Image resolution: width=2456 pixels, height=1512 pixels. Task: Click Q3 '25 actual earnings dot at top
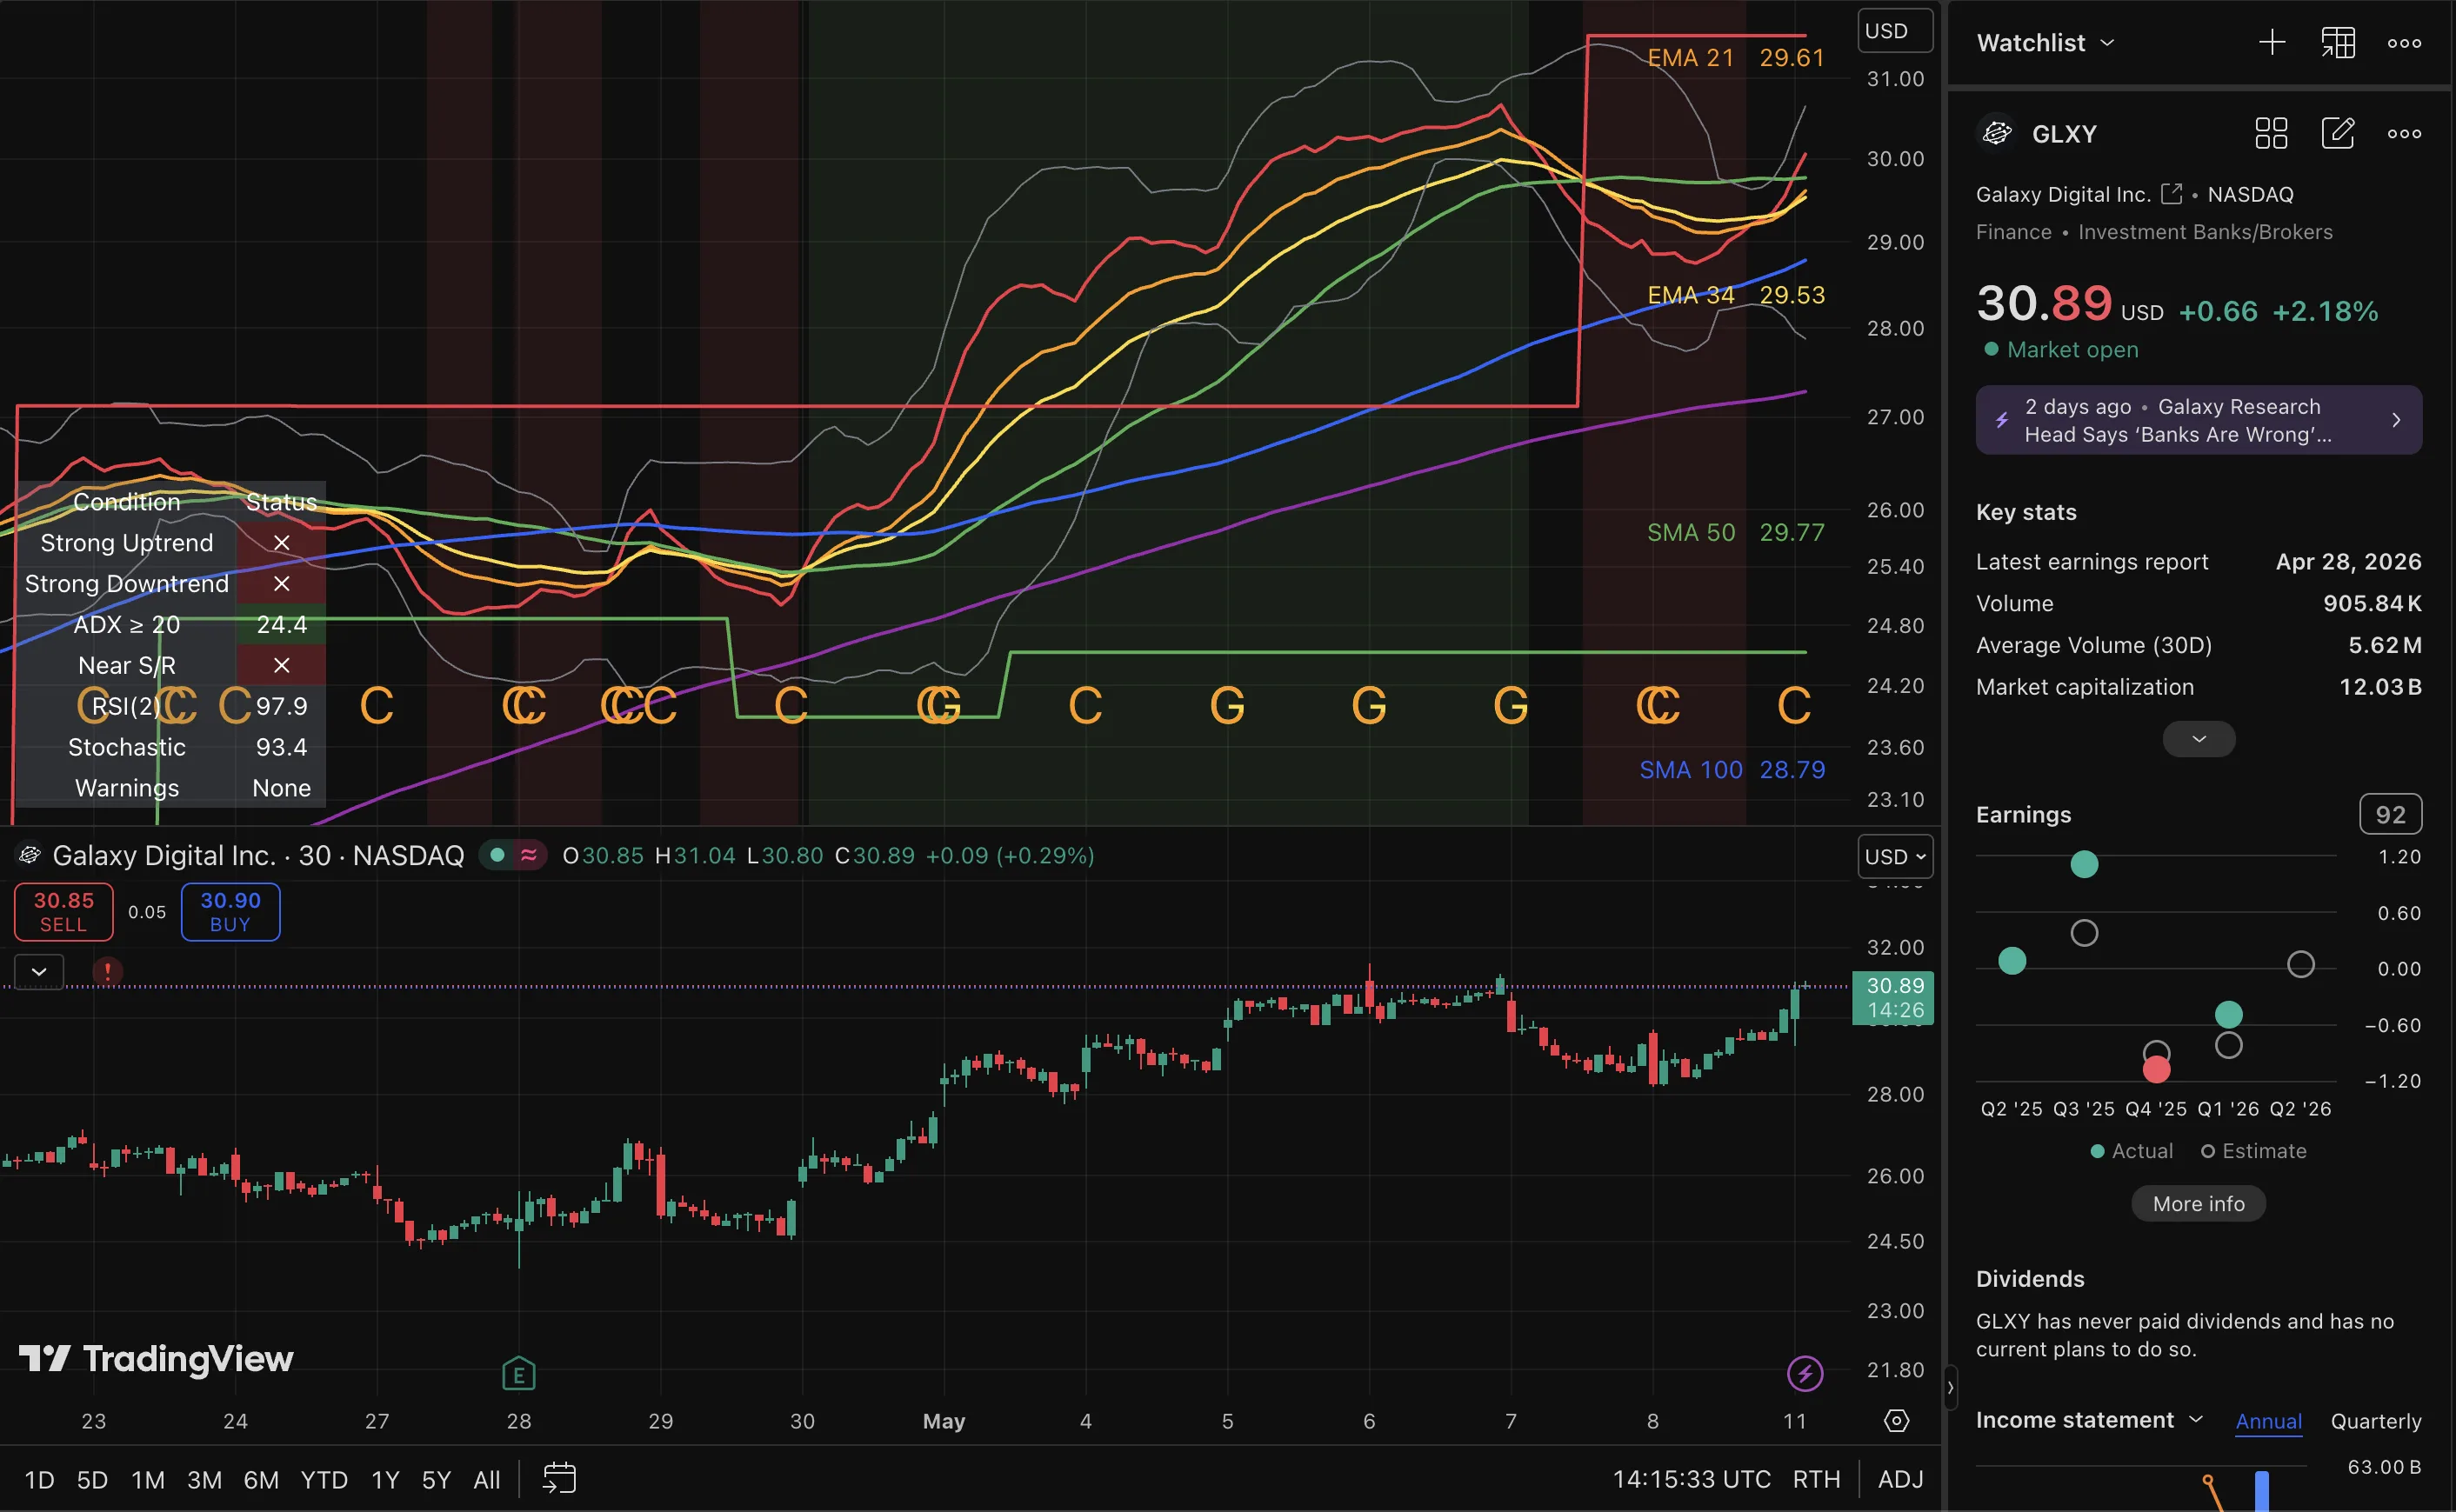[x=2084, y=864]
